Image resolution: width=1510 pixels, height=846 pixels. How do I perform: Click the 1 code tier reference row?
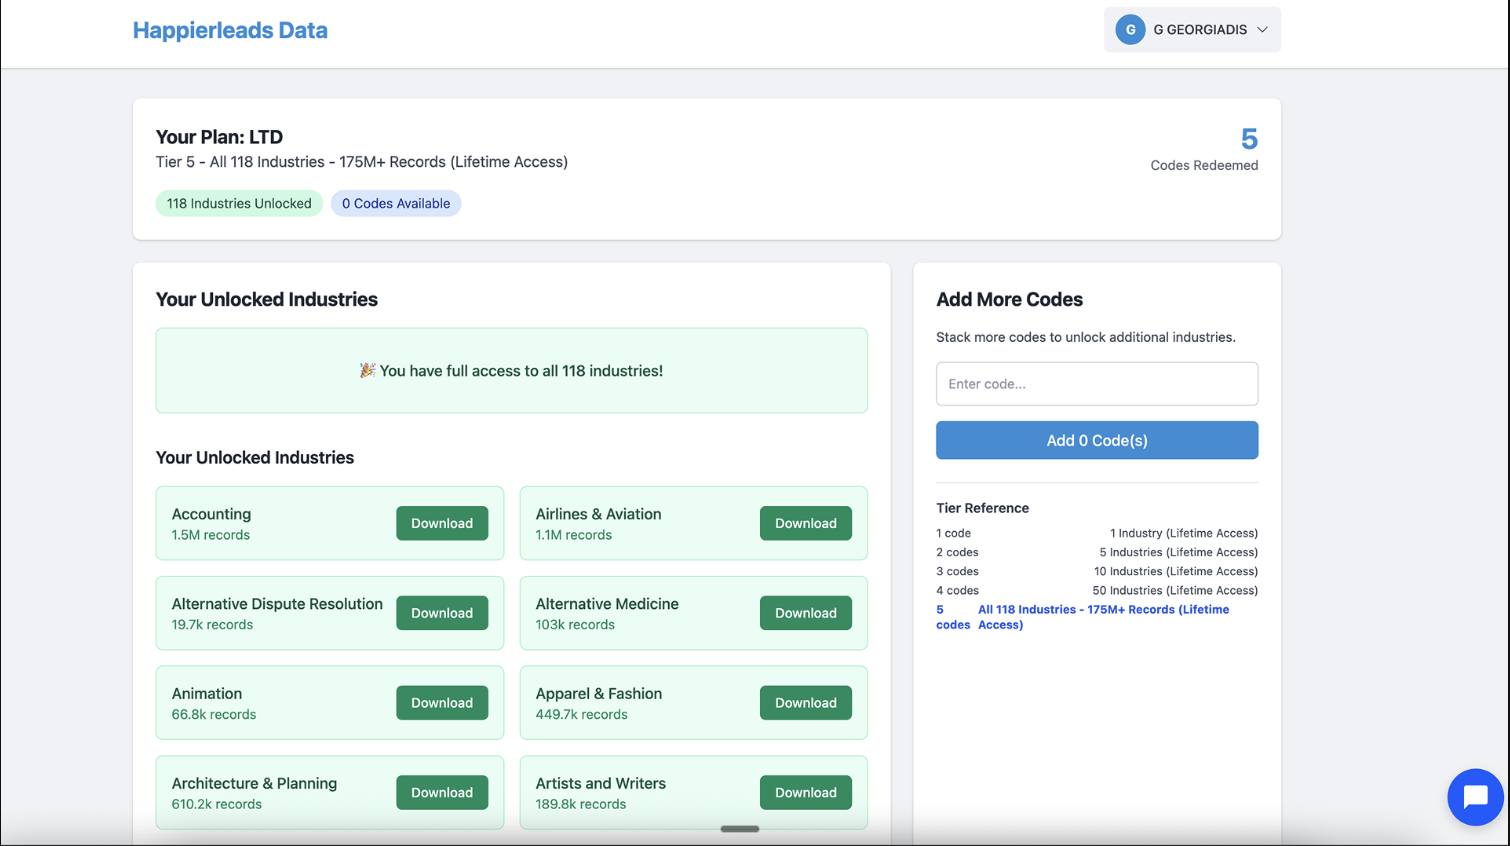[1097, 533]
